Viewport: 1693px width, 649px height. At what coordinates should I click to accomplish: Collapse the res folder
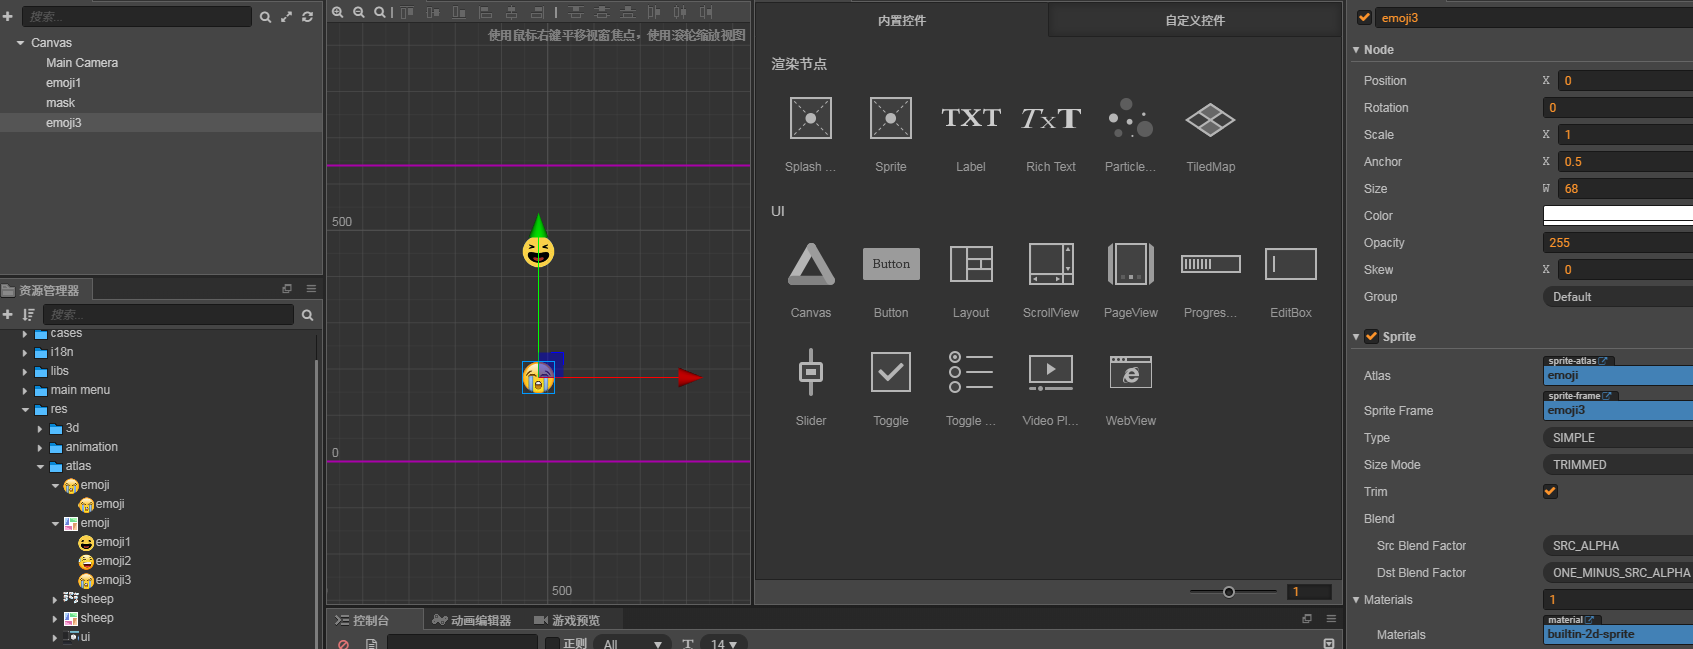coord(25,409)
